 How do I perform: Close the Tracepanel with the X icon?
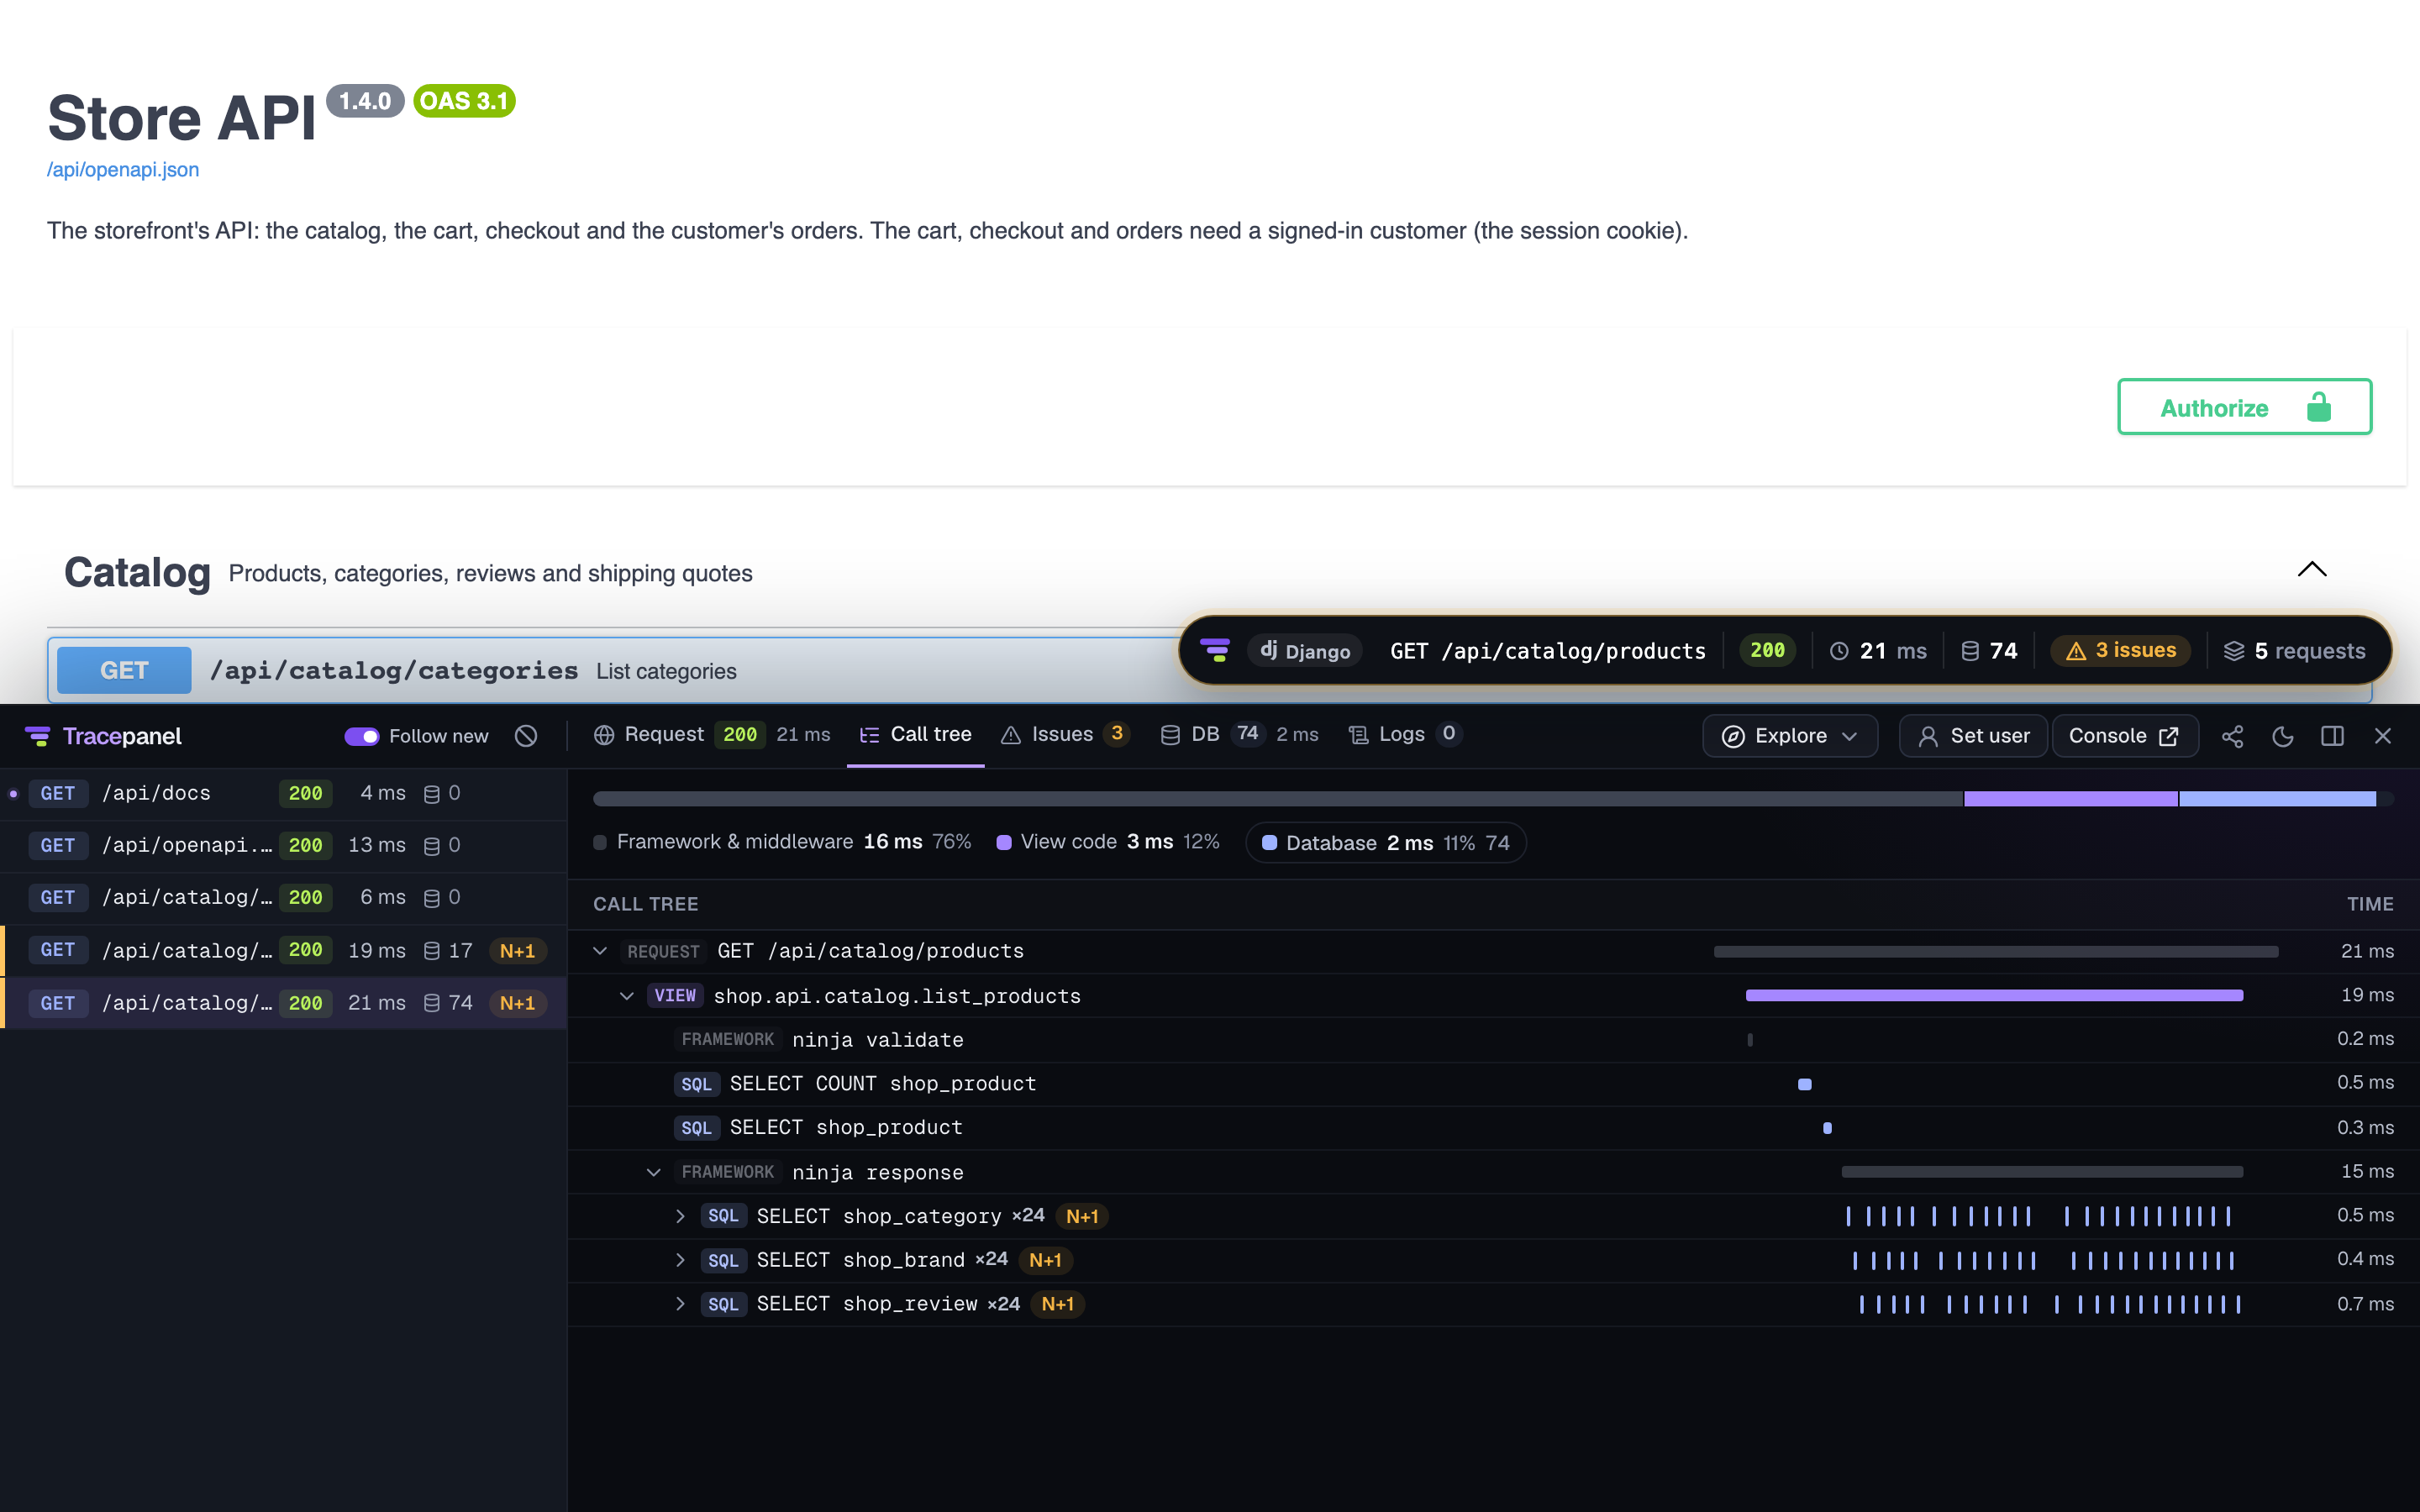click(2383, 736)
